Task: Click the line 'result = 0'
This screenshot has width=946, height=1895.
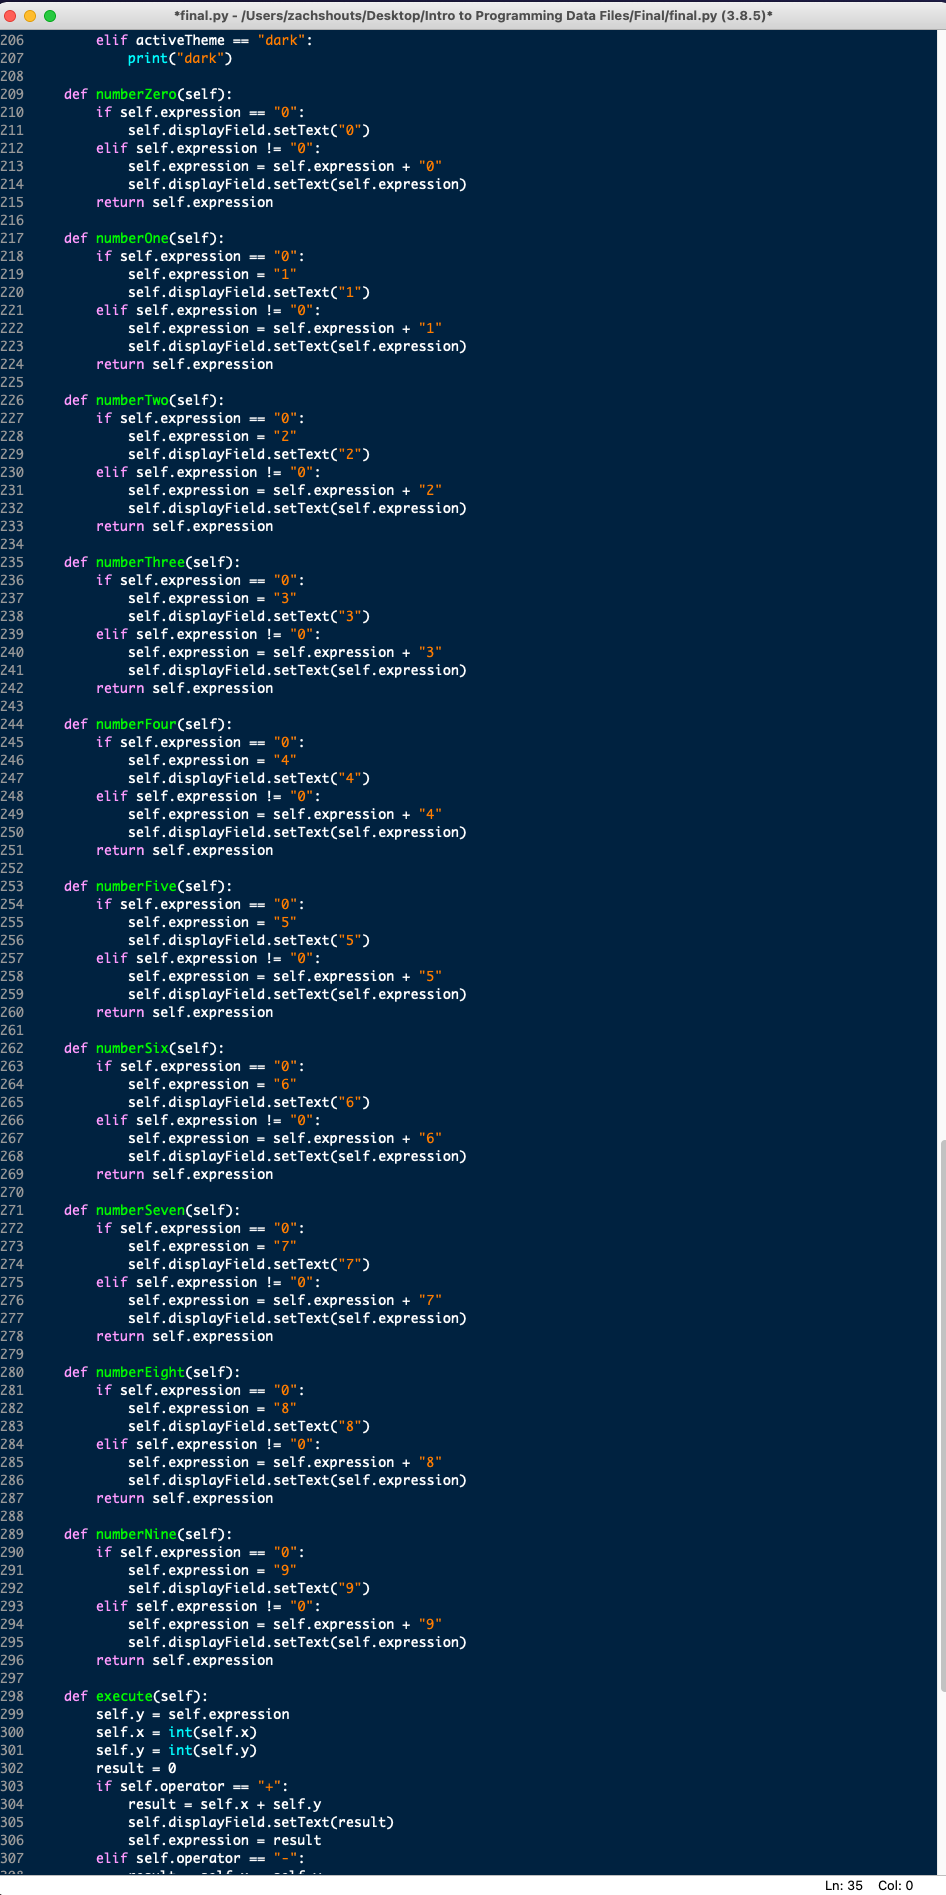Action: pyautogui.click(x=136, y=1768)
